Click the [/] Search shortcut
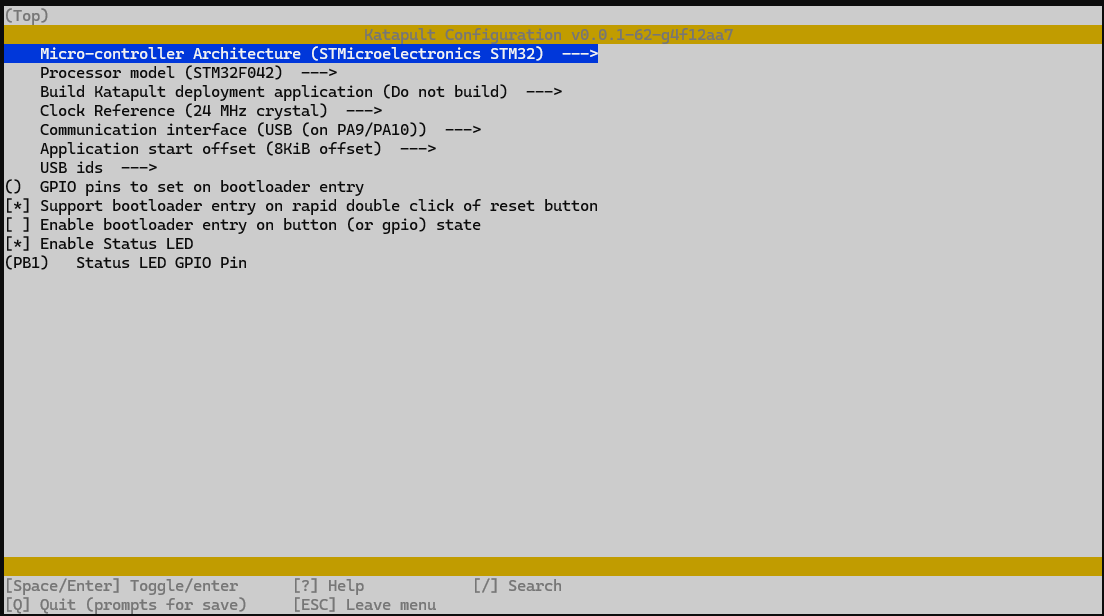 pyautogui.click(x=517, y=586)
